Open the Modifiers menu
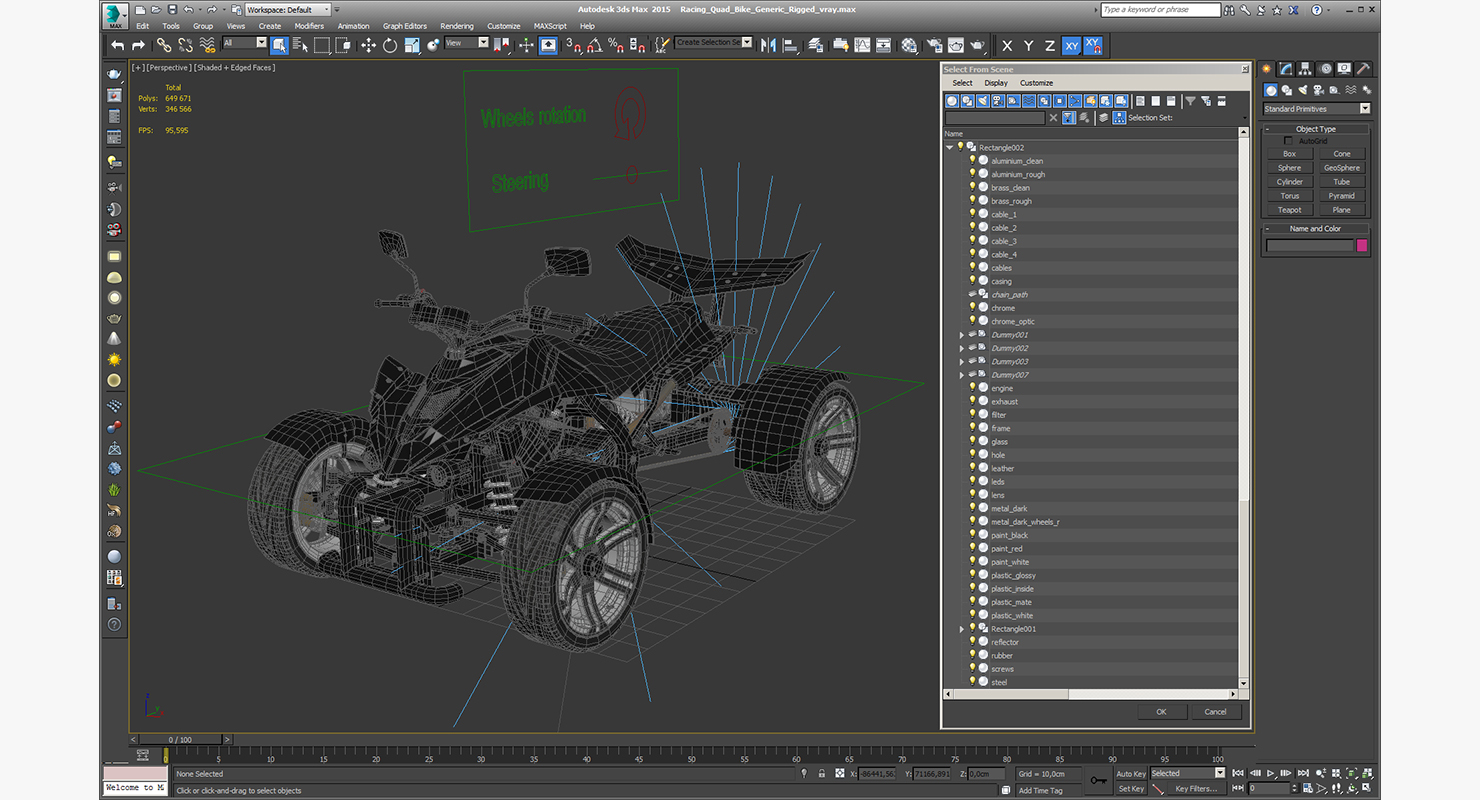The width and height of the screenshot is (1480, 800). 309,26
